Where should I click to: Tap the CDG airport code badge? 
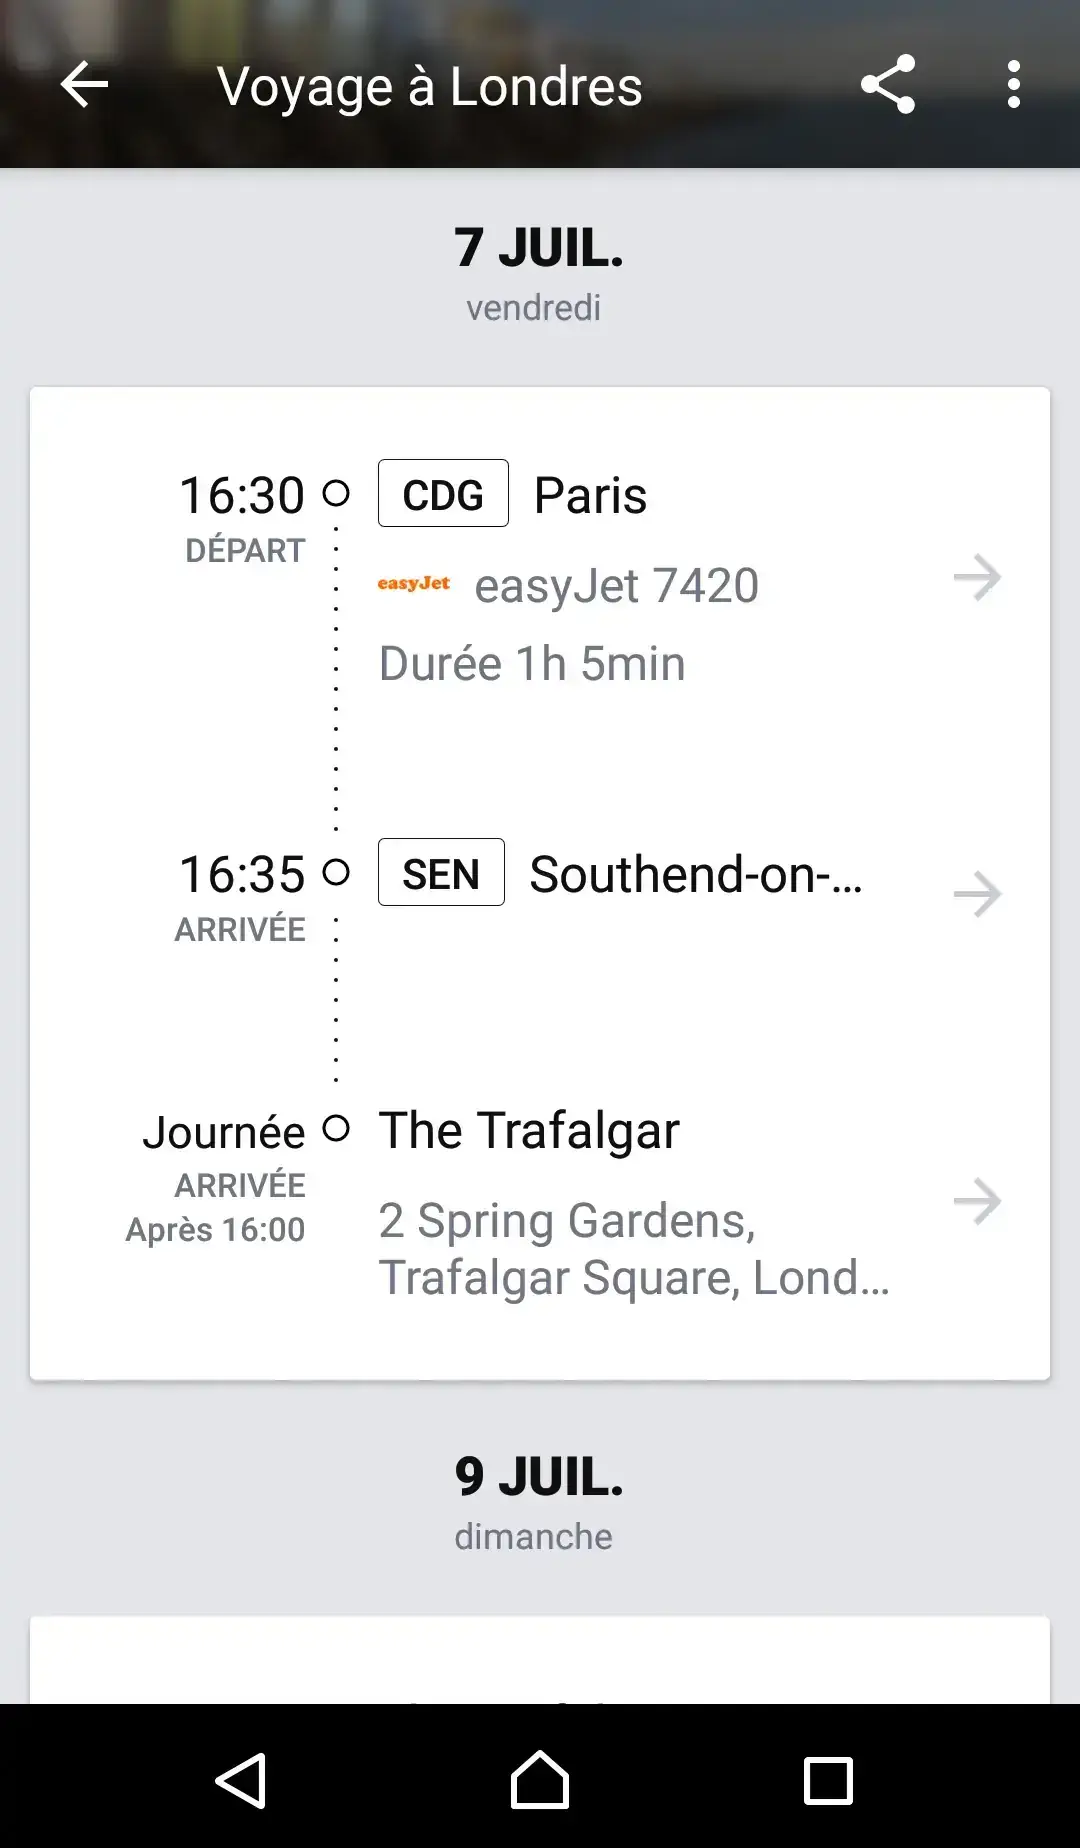[443, 494]
